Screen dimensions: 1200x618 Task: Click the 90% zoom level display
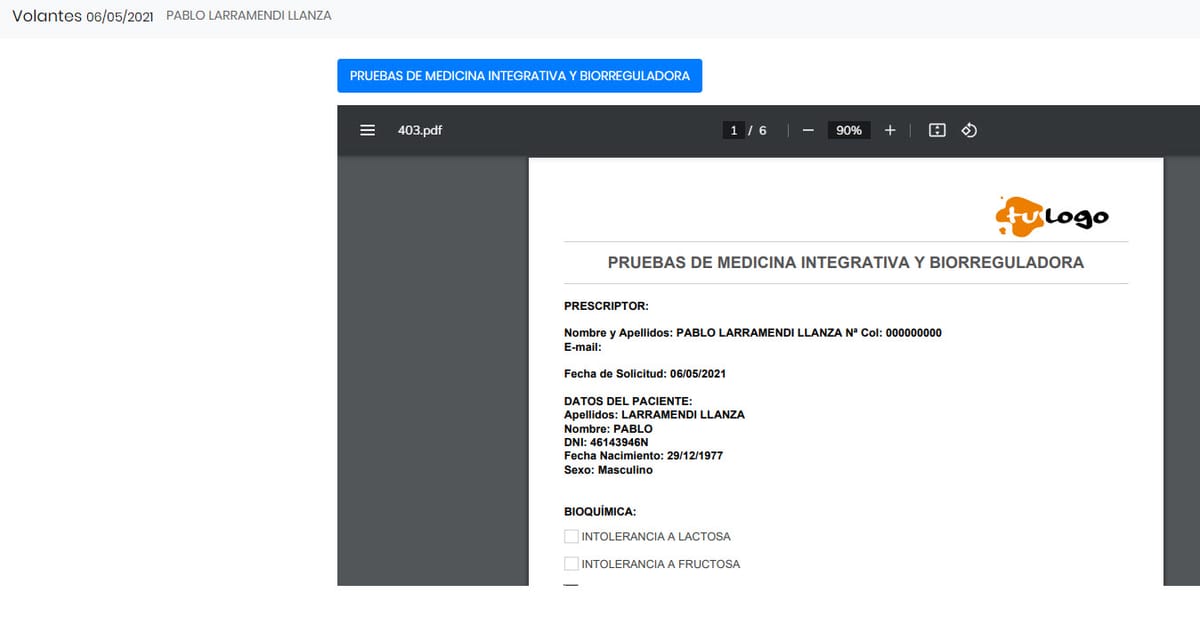point(848,130)
